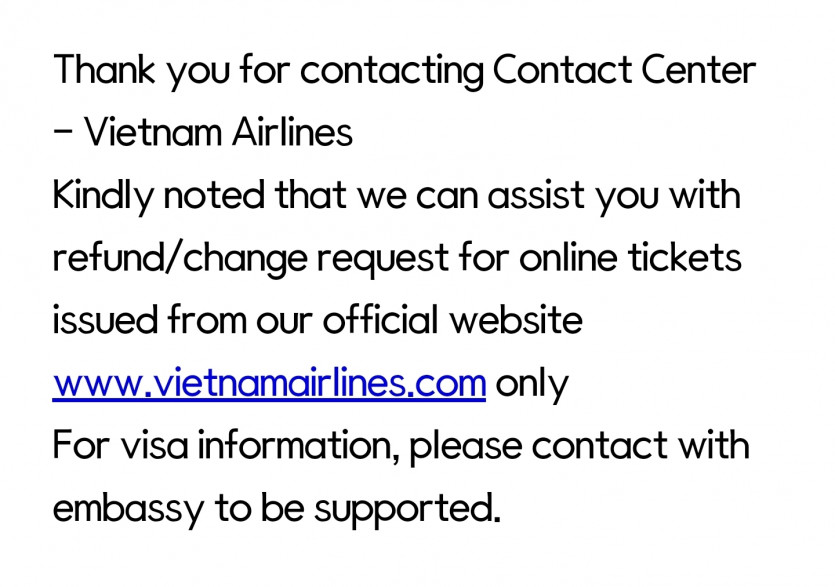Screen dimensions: 835x587
Task: Click the 'to be supported.' text
Action: 357,509
